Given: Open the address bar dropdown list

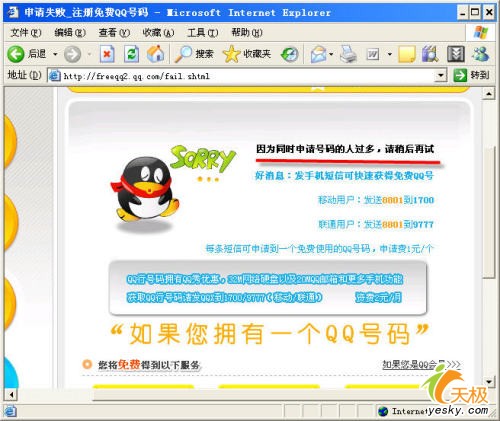Looking at the screenshot, I should 441,76.
